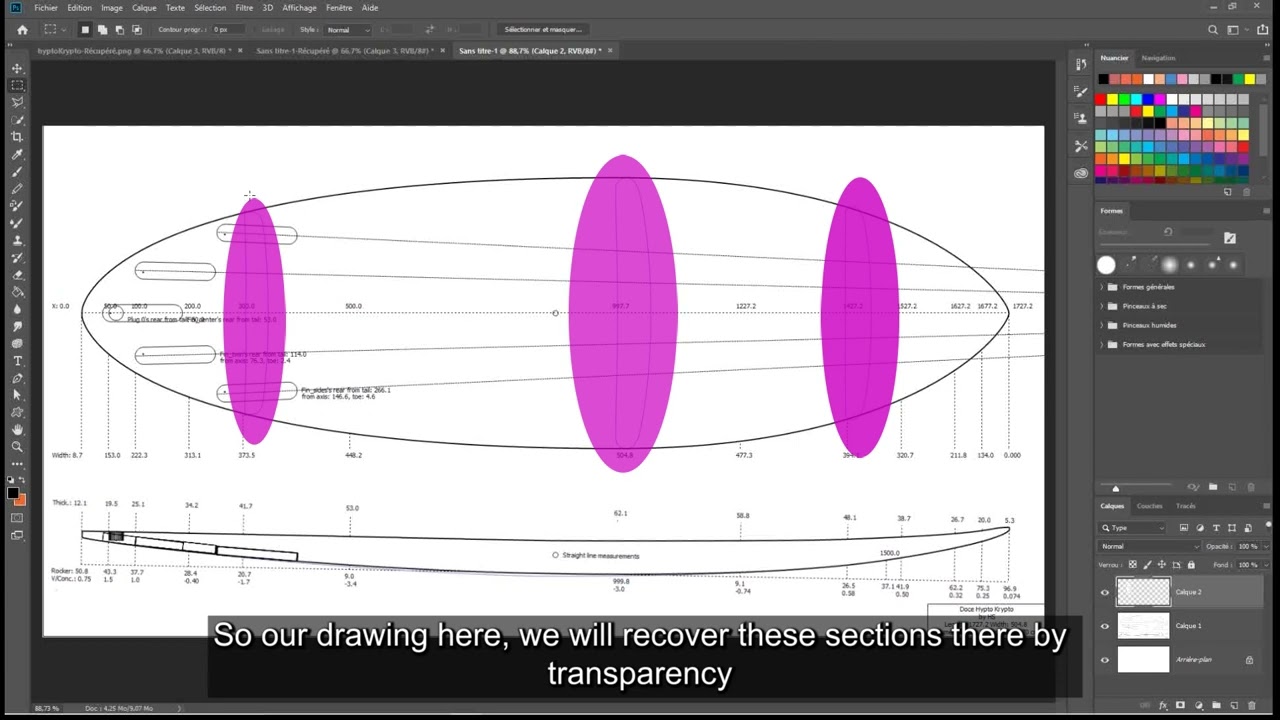Select the Rectangular Marquee tool in toolbar
The height and width of the screenshot is (720, 1280).
17,86
